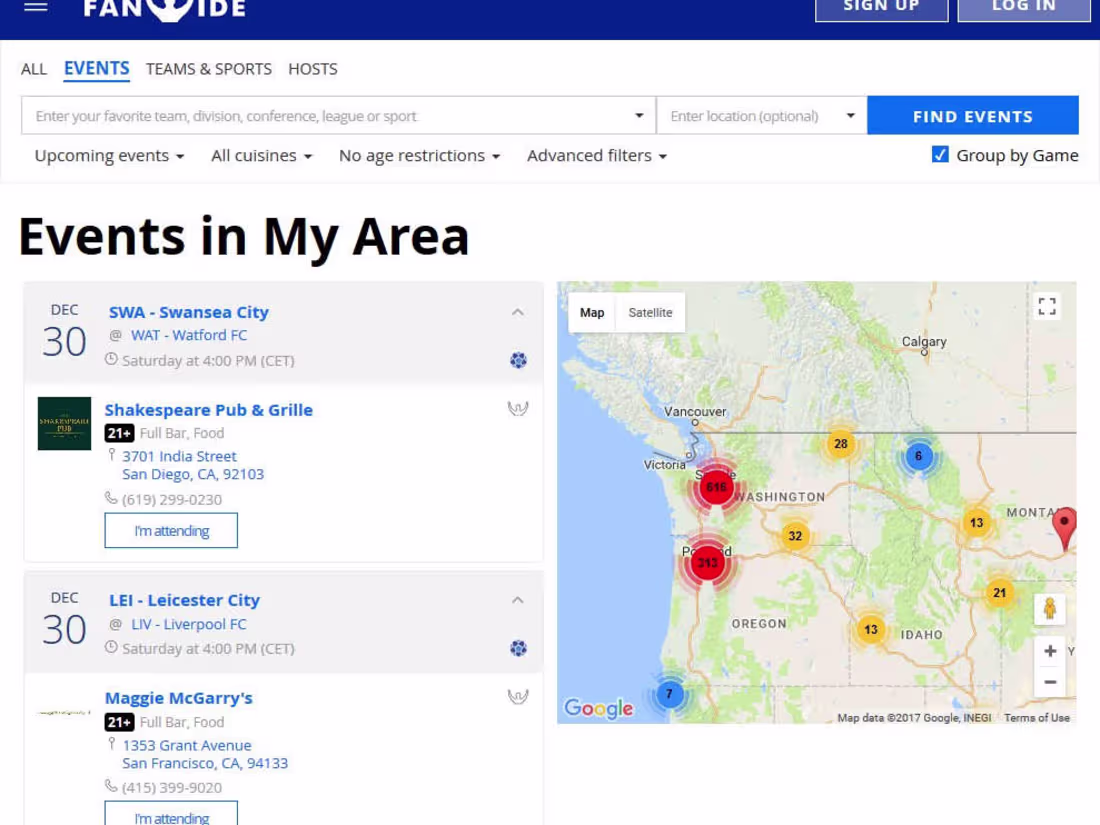The height and width of the screenshot is (825, 1100).
Task: Switch to the TEAMS & SPORTS tab
Action: [208, 69]
